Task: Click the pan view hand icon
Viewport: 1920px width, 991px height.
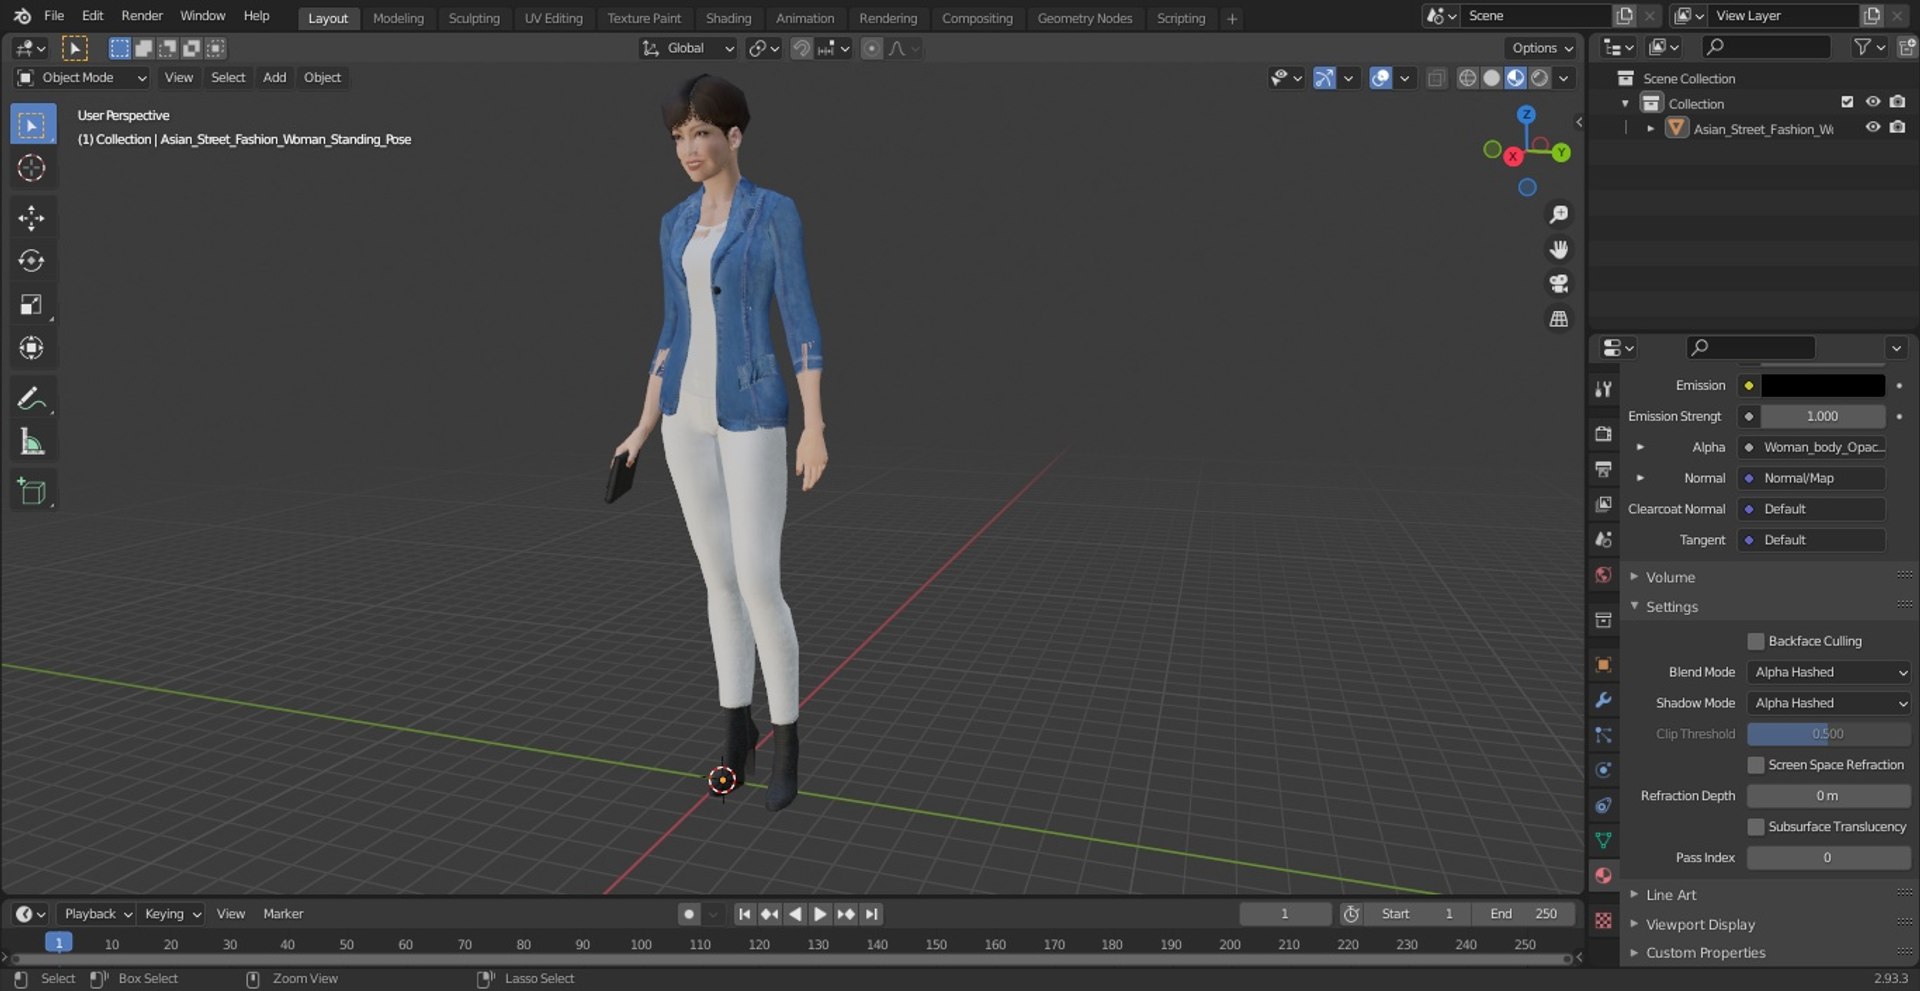Action: coord(1558,249)
